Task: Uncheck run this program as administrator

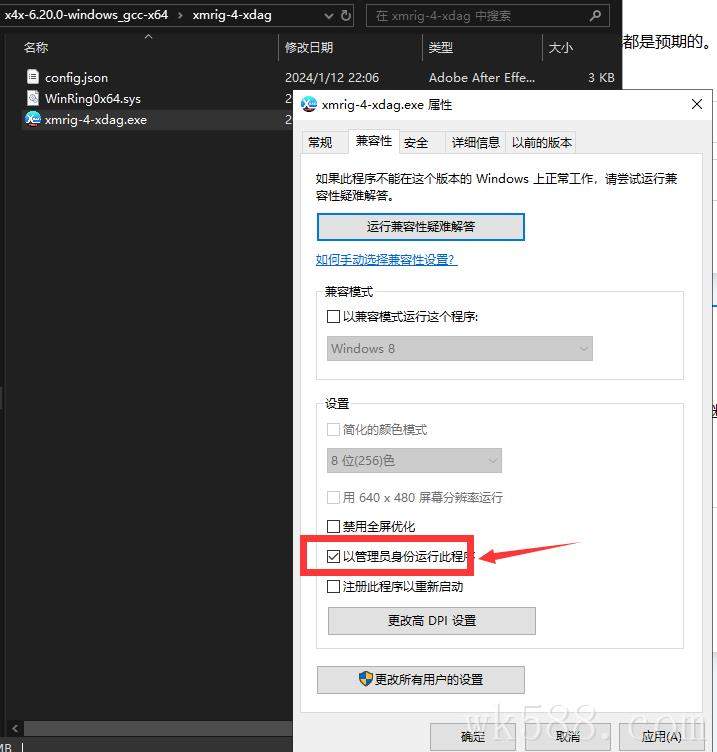Action: [x=333, y=556]
